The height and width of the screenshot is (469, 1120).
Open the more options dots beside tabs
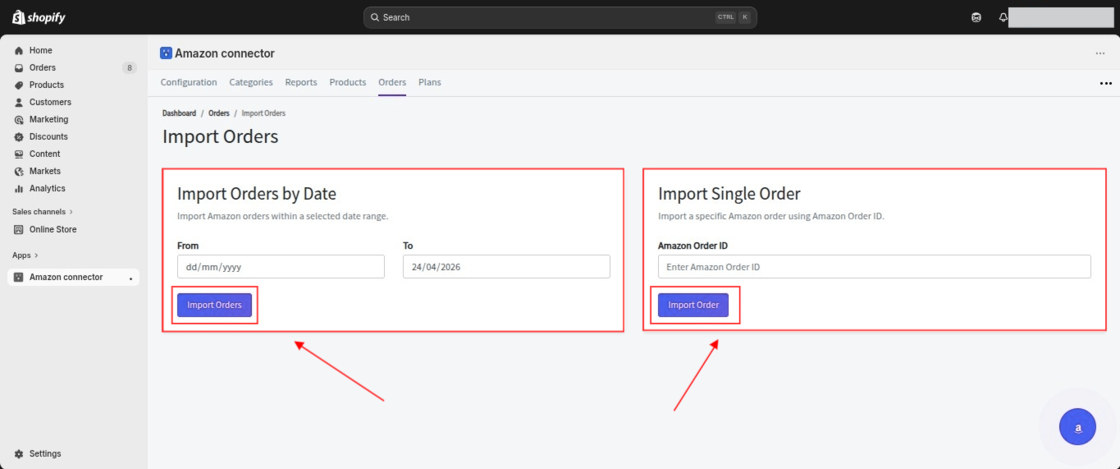1106,84
